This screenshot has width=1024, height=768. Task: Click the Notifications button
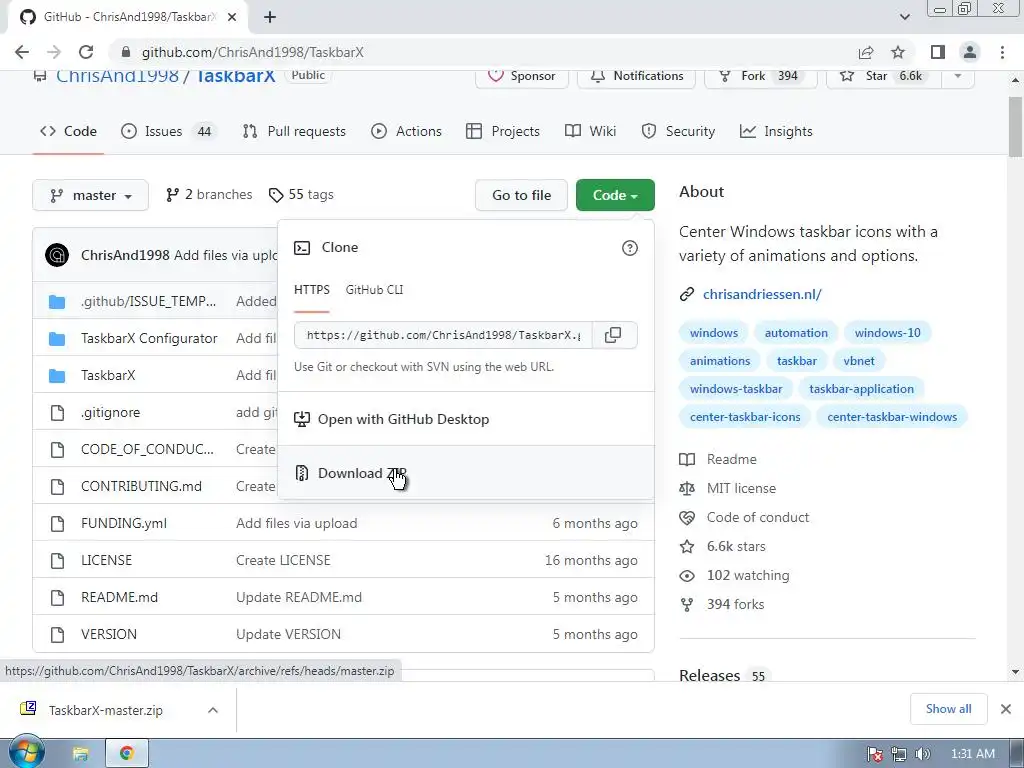click(636, 76)
